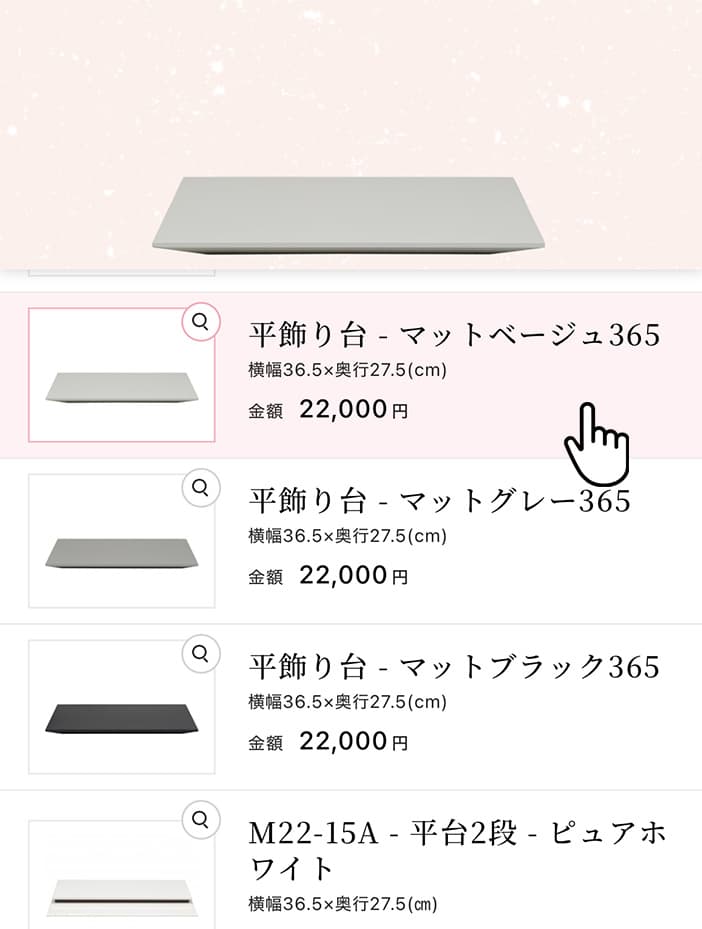Click the M22-15A - 平台2段 - ピュアホワイト title
The height and width of the screenshot is (929, 702).
457,849
